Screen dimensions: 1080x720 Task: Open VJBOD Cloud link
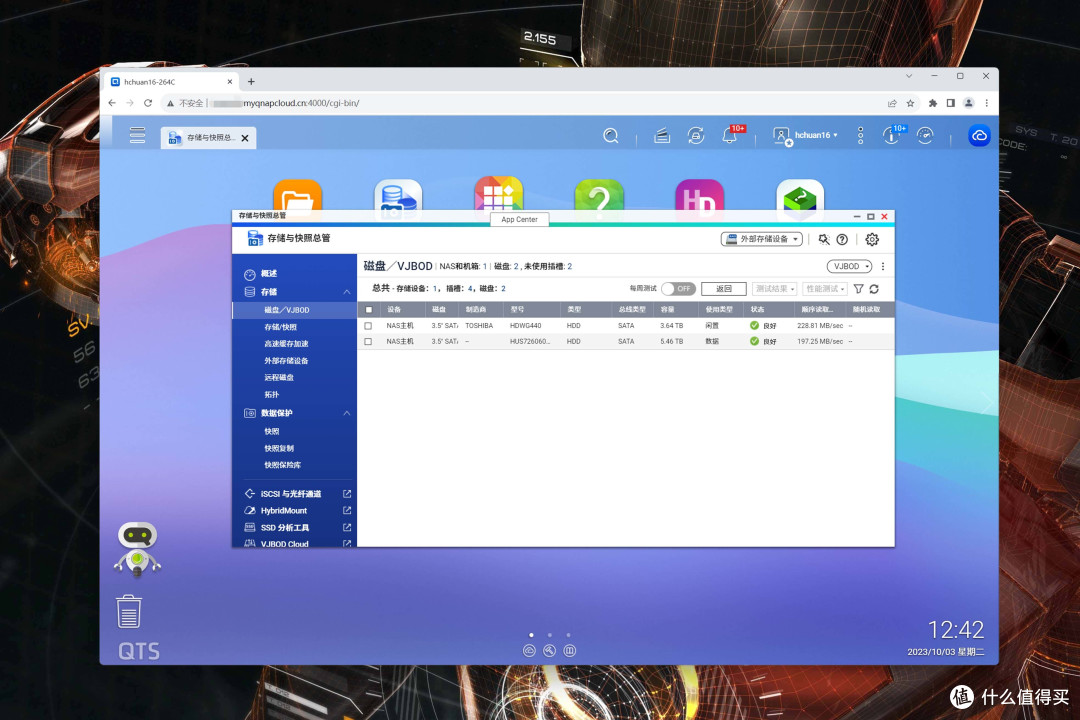point(284,544)
